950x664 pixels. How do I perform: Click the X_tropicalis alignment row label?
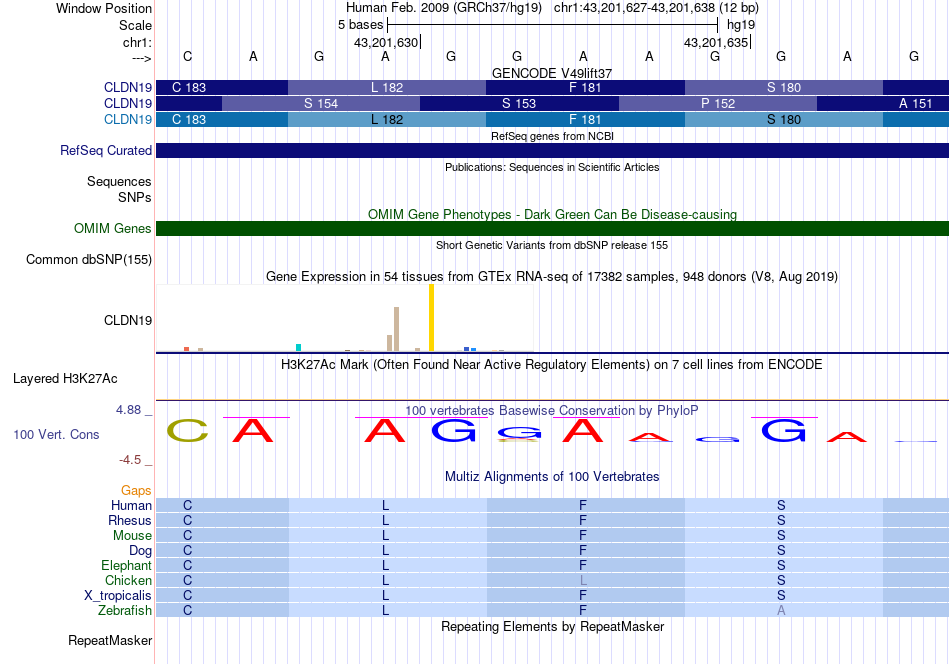pos(118,596)
